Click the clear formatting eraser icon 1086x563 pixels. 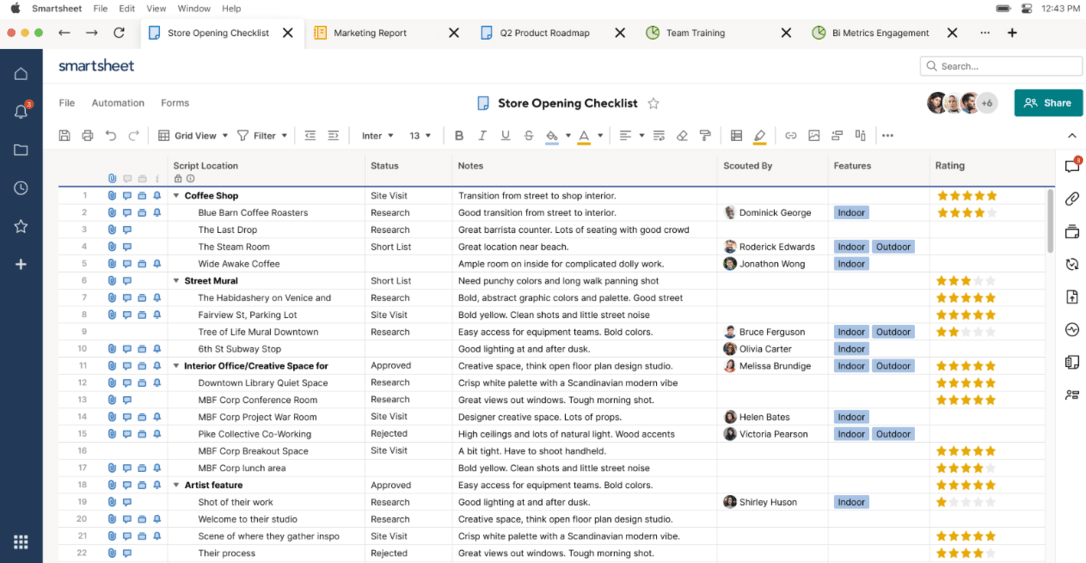(682, 136)
